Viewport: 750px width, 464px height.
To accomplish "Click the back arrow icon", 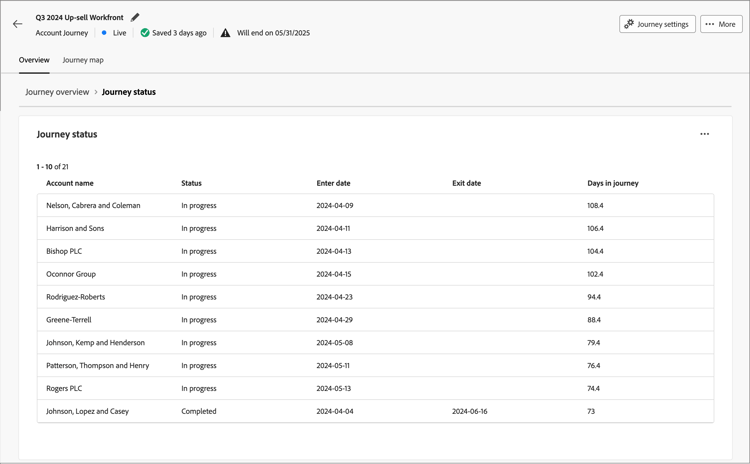I will 17,24.
